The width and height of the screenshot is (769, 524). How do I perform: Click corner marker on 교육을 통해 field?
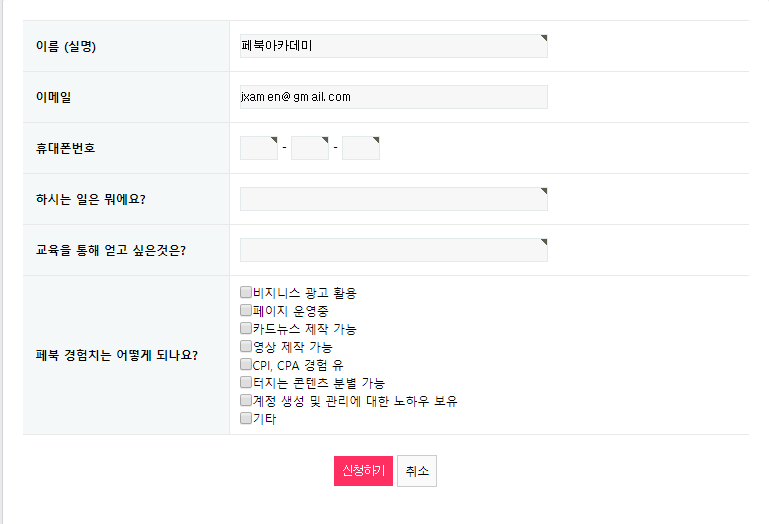point(544,242)
